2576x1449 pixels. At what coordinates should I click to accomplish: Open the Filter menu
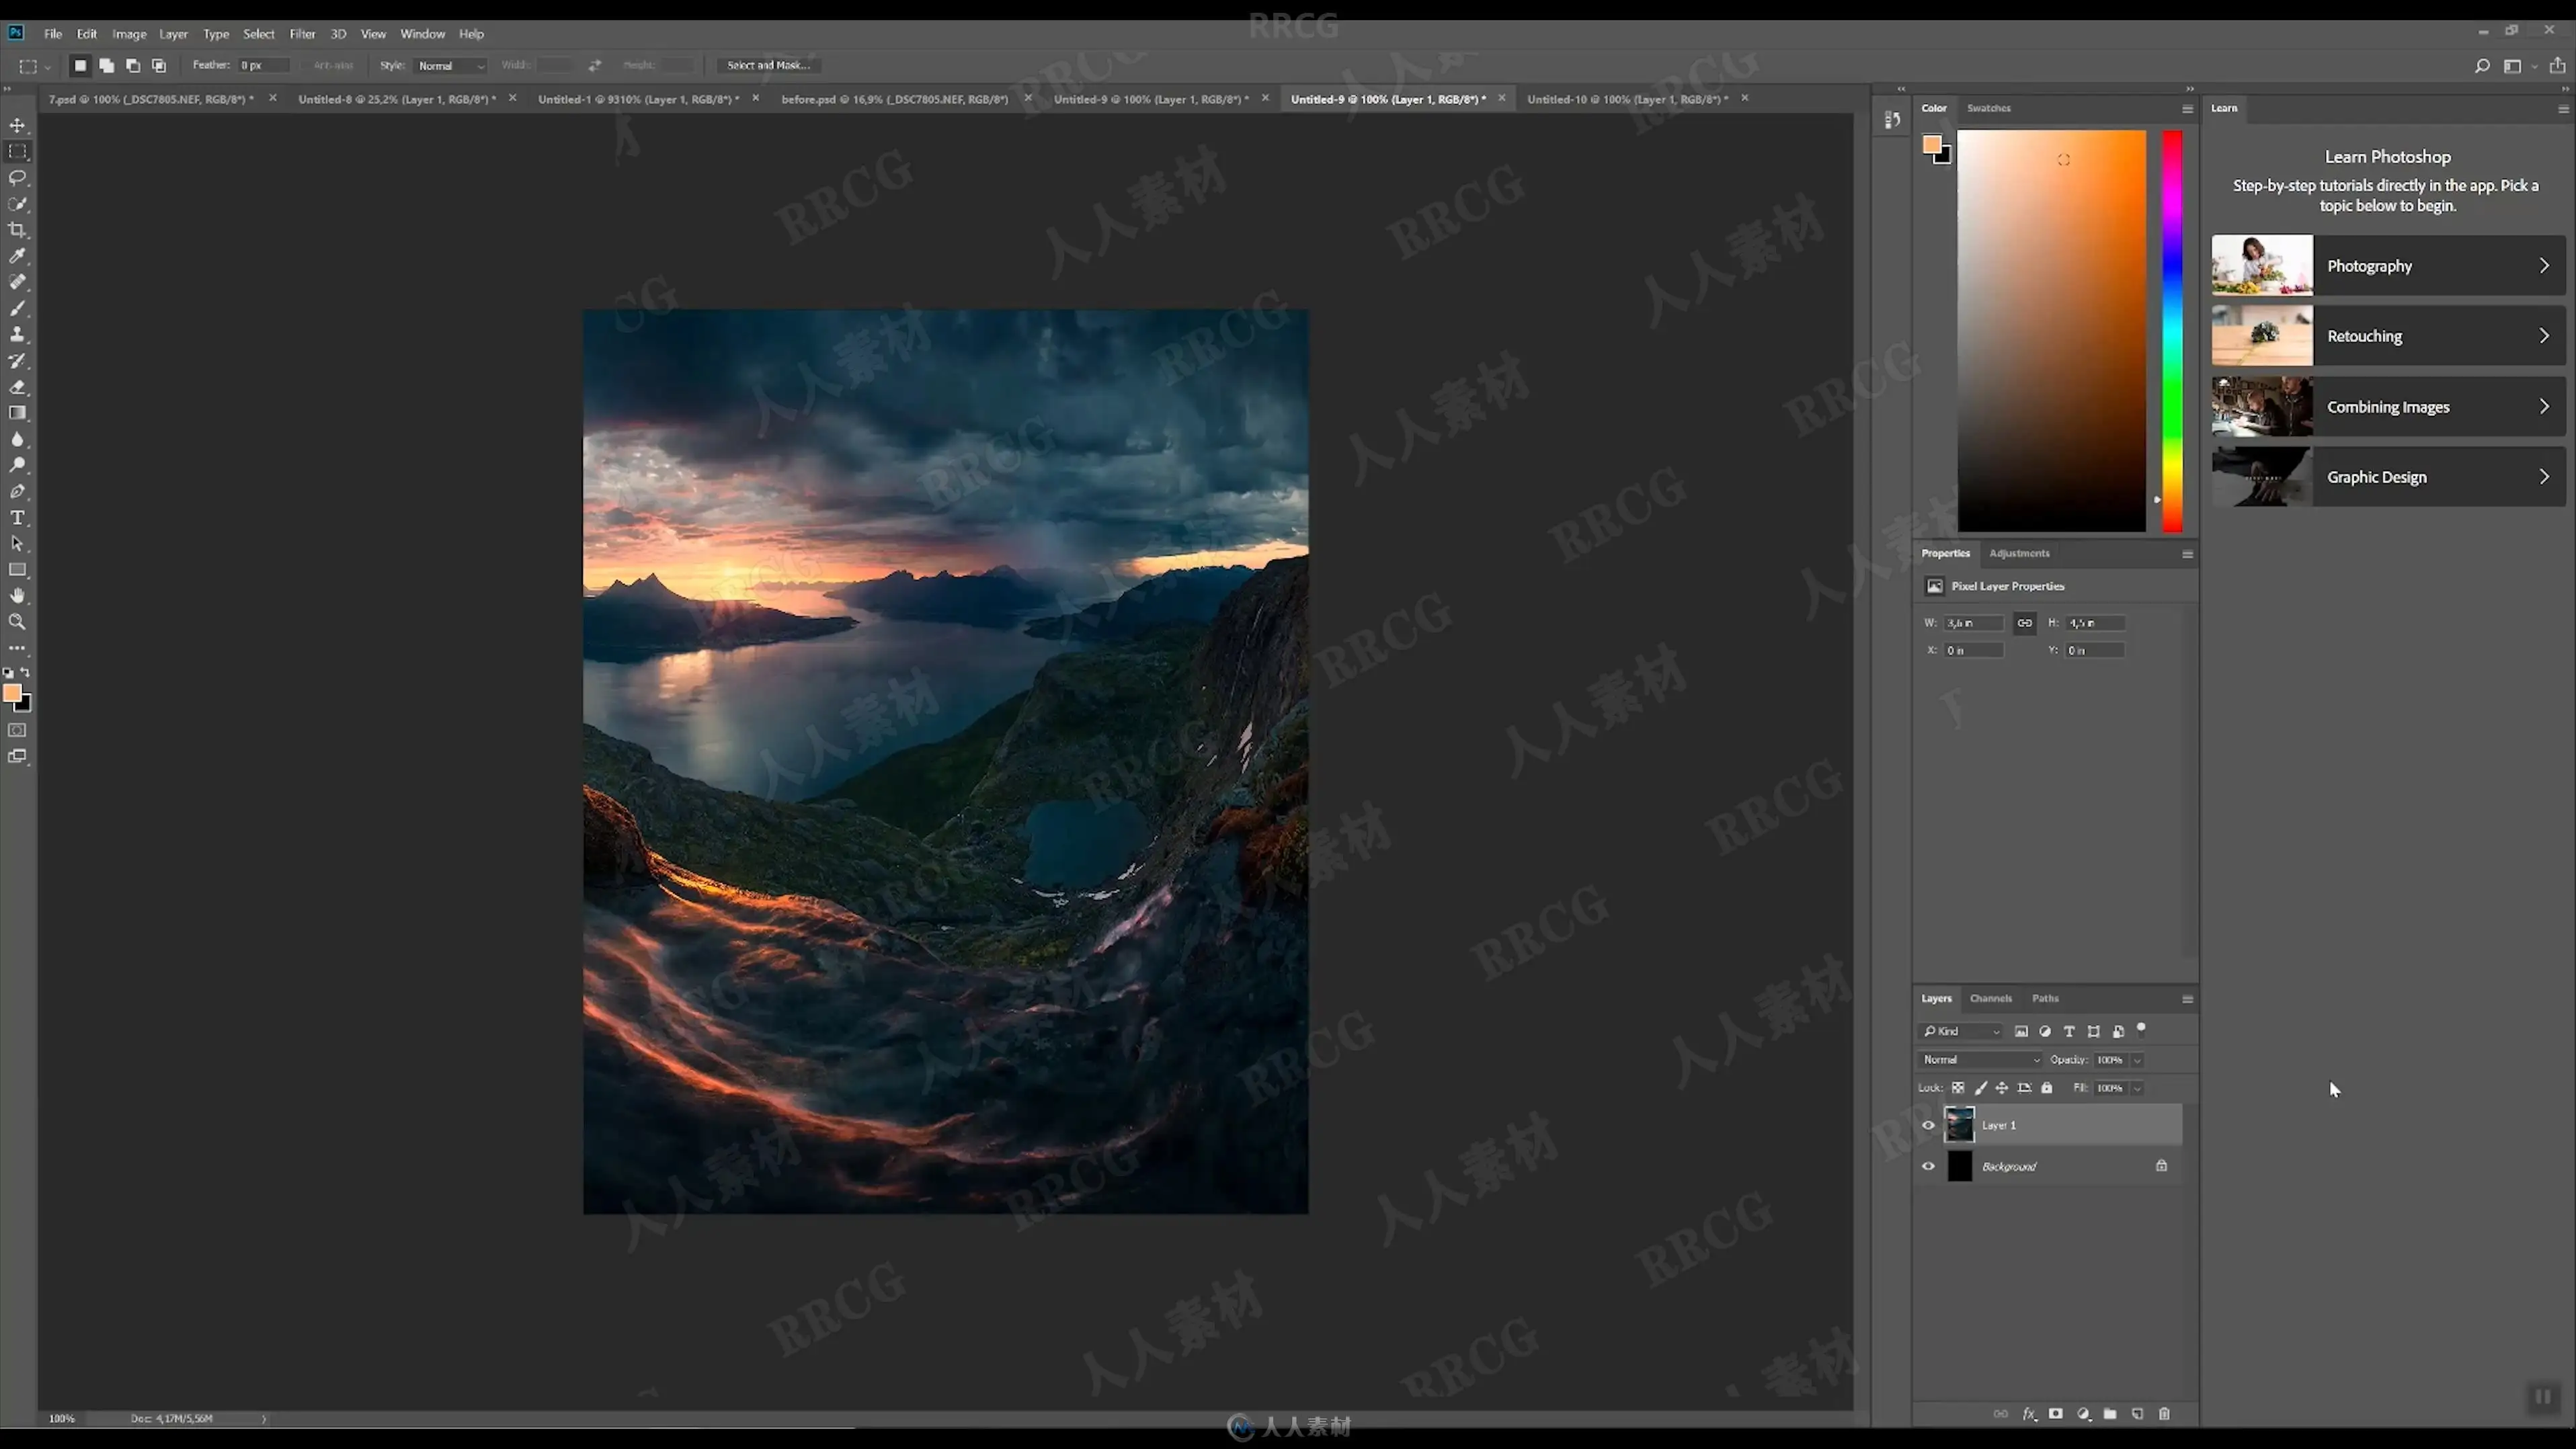point(302,34)
